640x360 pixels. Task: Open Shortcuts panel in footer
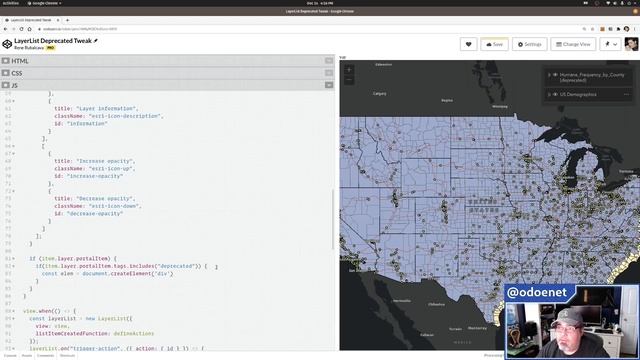pyautogui.click(x=67, y=356)
